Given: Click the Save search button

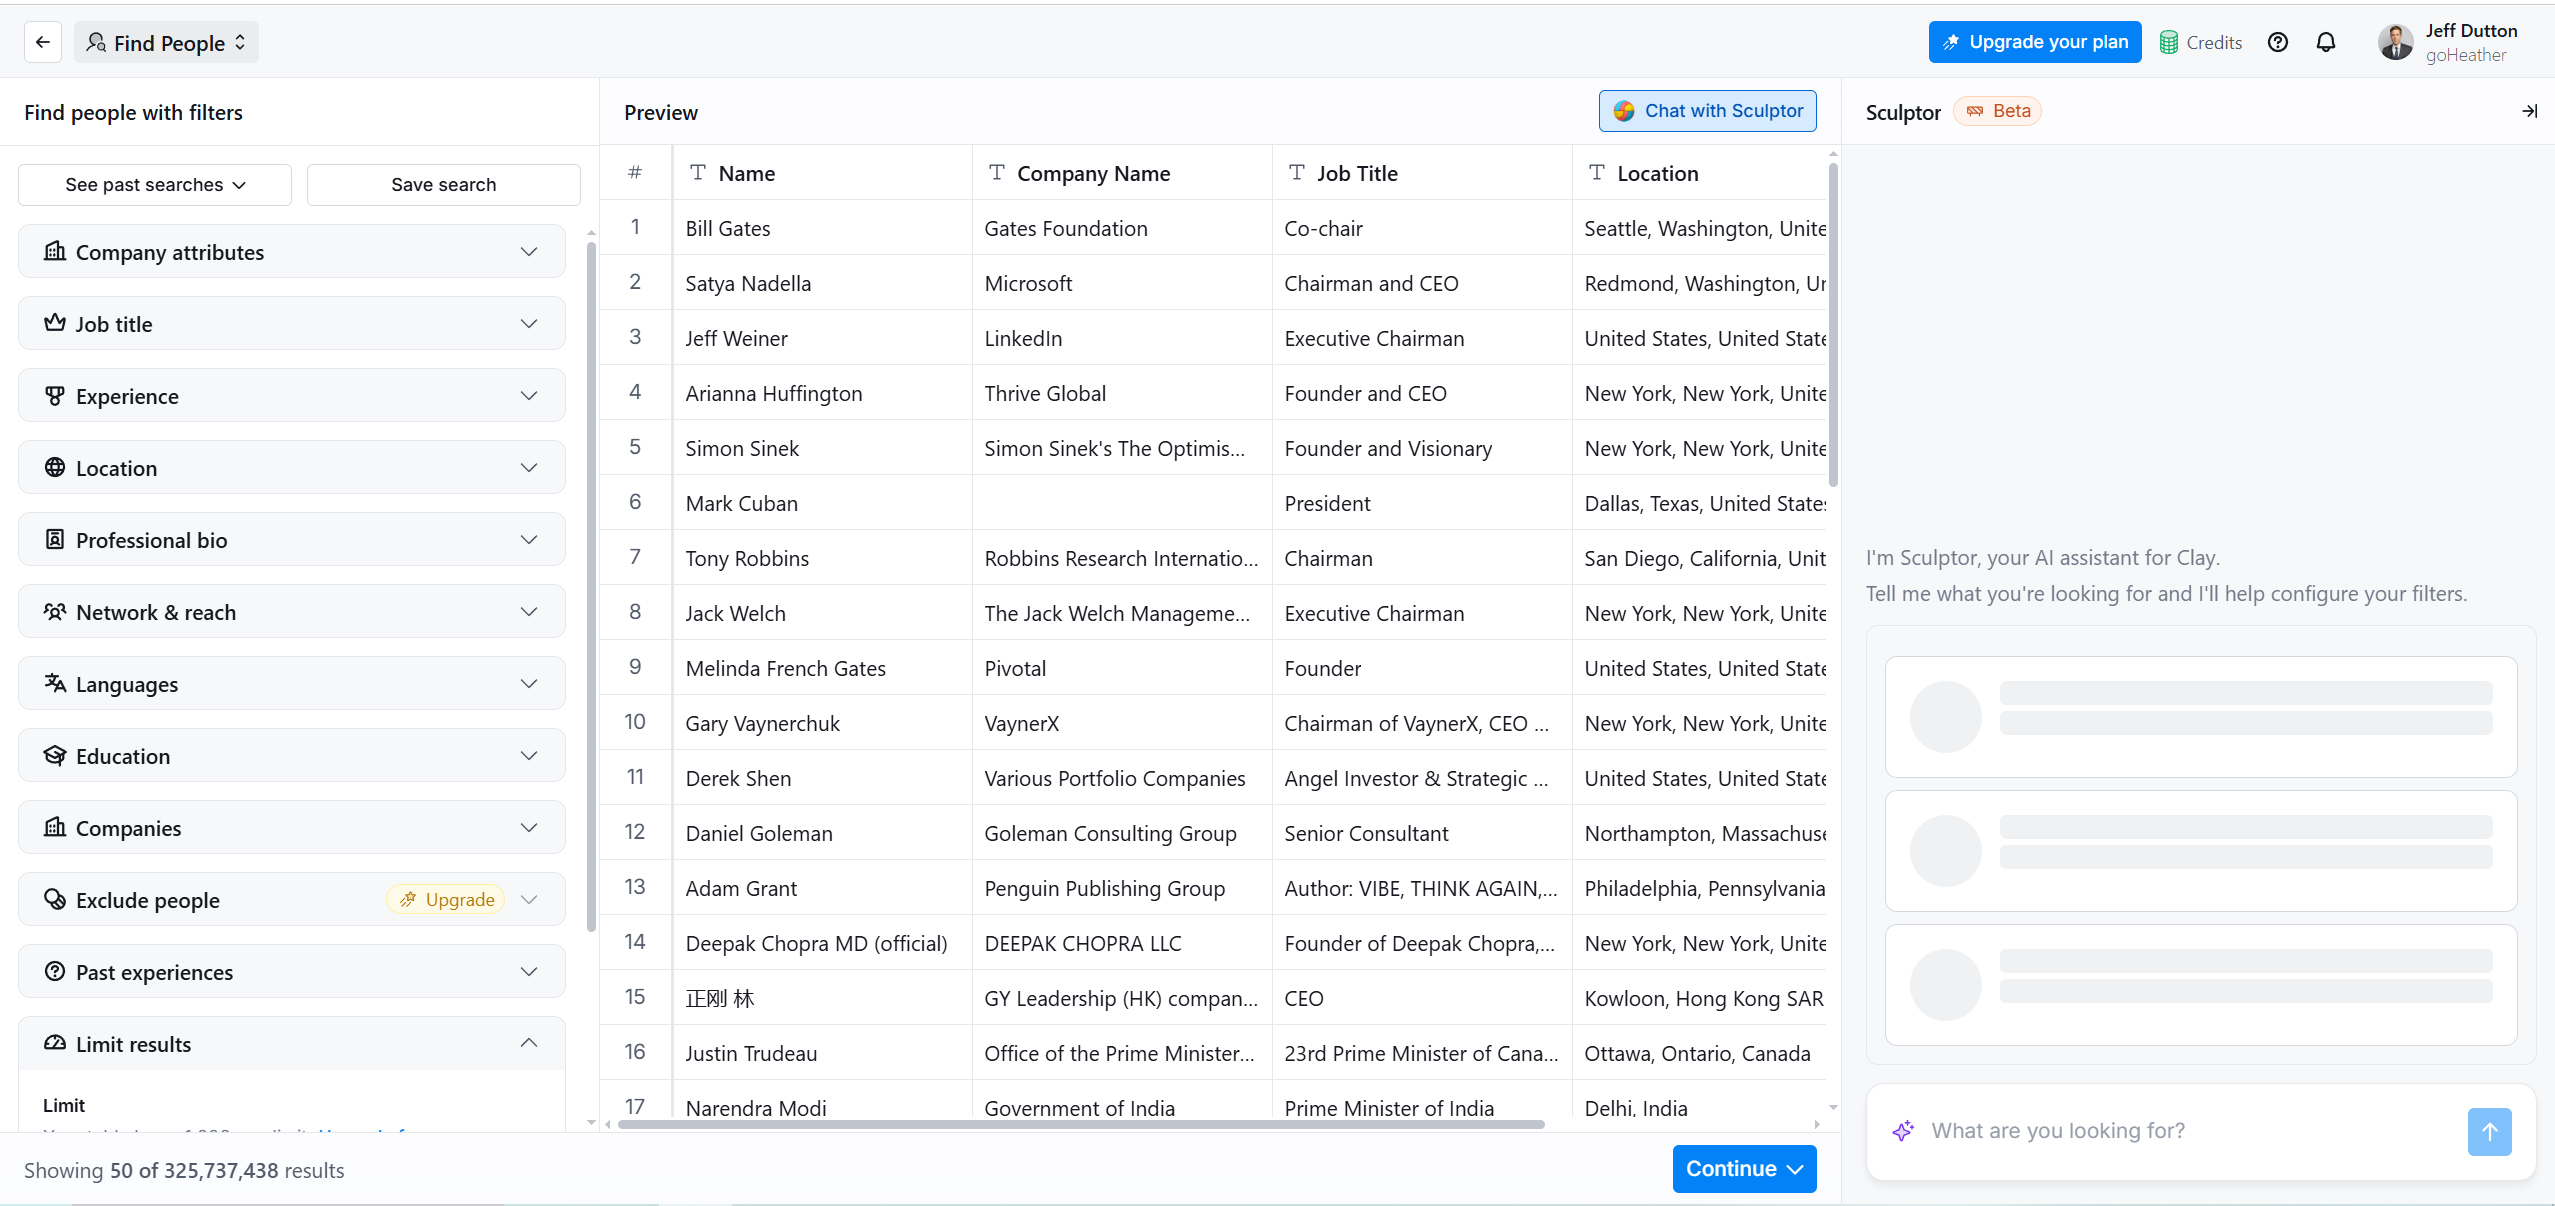Looking at the screenshot, I should [x=443, y=185].
